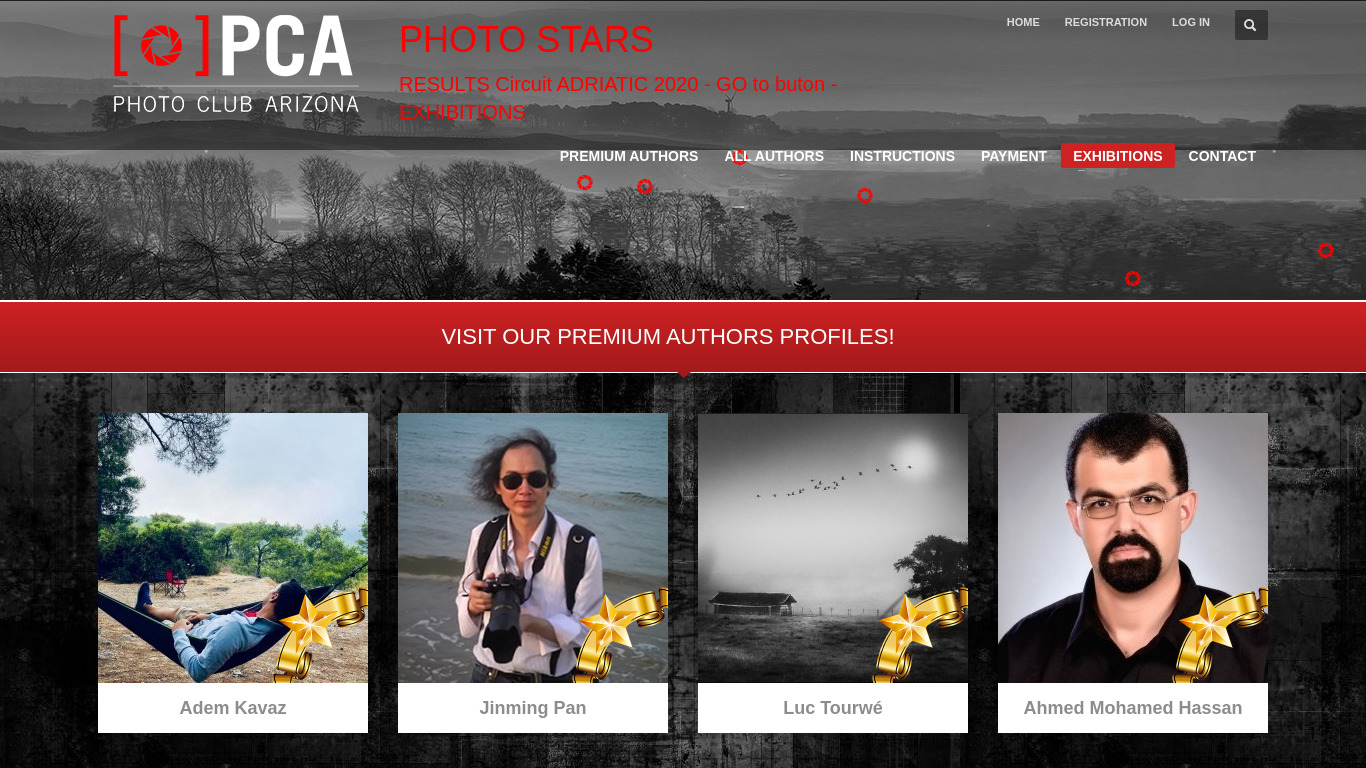
Task: Open the PREMIUM AUTHORS menu item
Action: click(629, 156)
